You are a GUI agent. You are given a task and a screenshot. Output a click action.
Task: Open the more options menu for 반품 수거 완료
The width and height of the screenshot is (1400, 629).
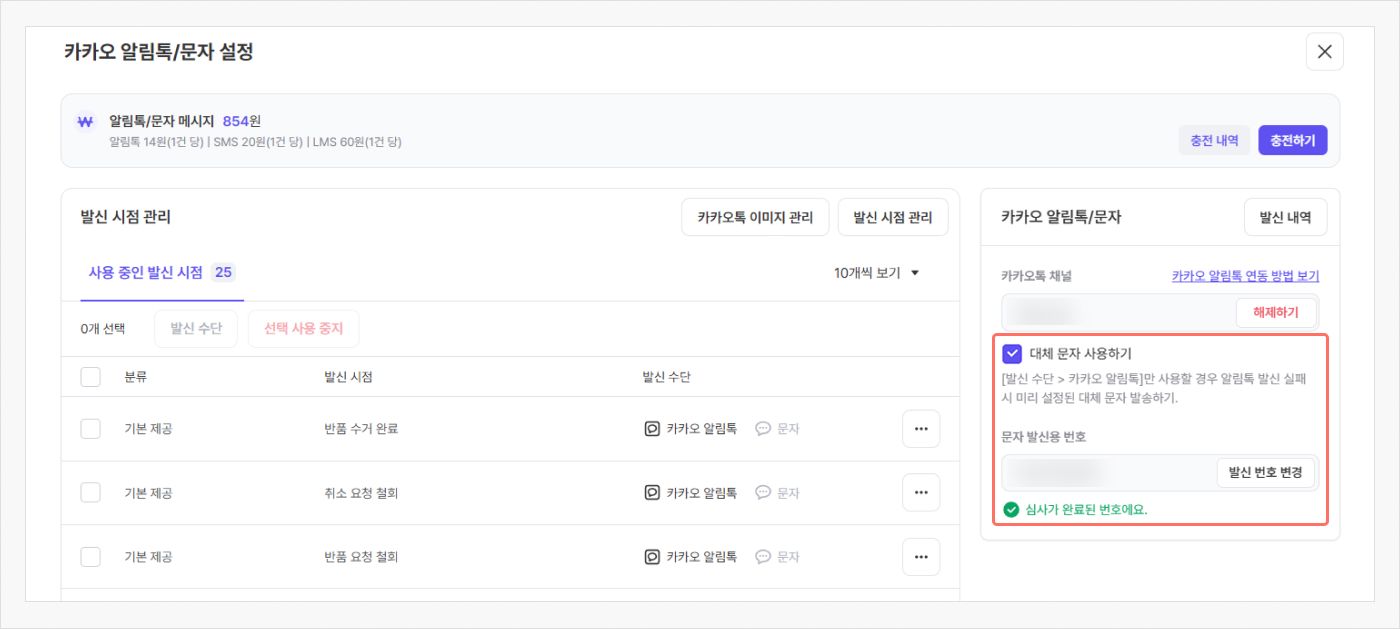pos(920,429)
